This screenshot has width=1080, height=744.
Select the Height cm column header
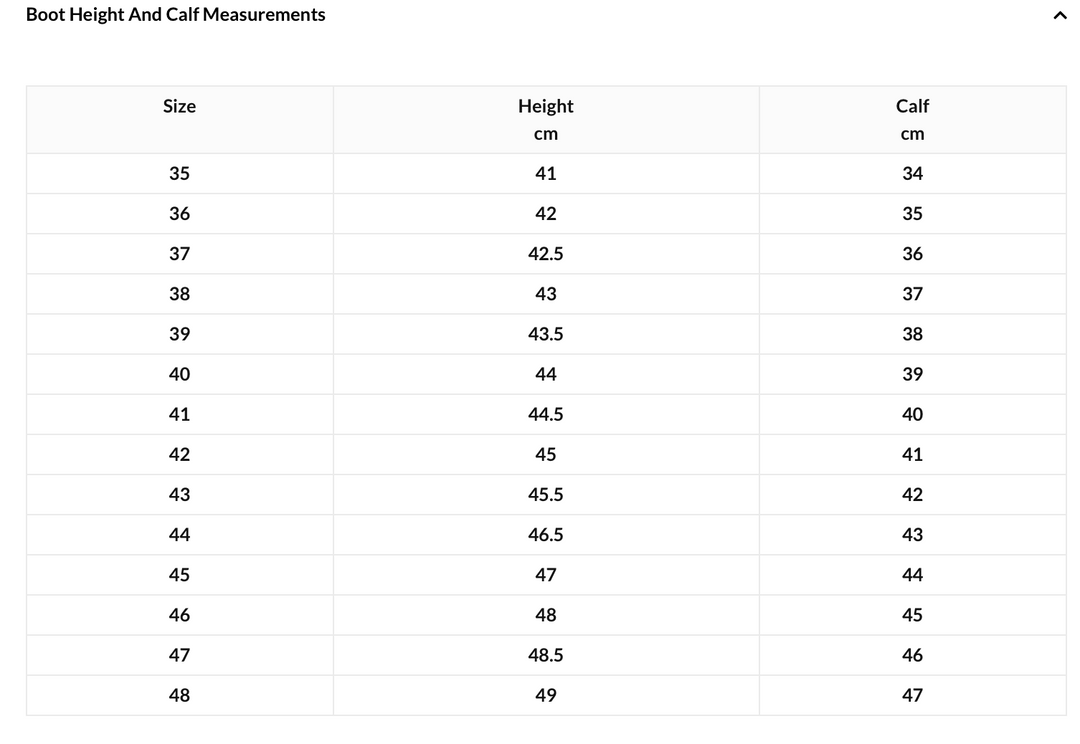pos(546,120)
